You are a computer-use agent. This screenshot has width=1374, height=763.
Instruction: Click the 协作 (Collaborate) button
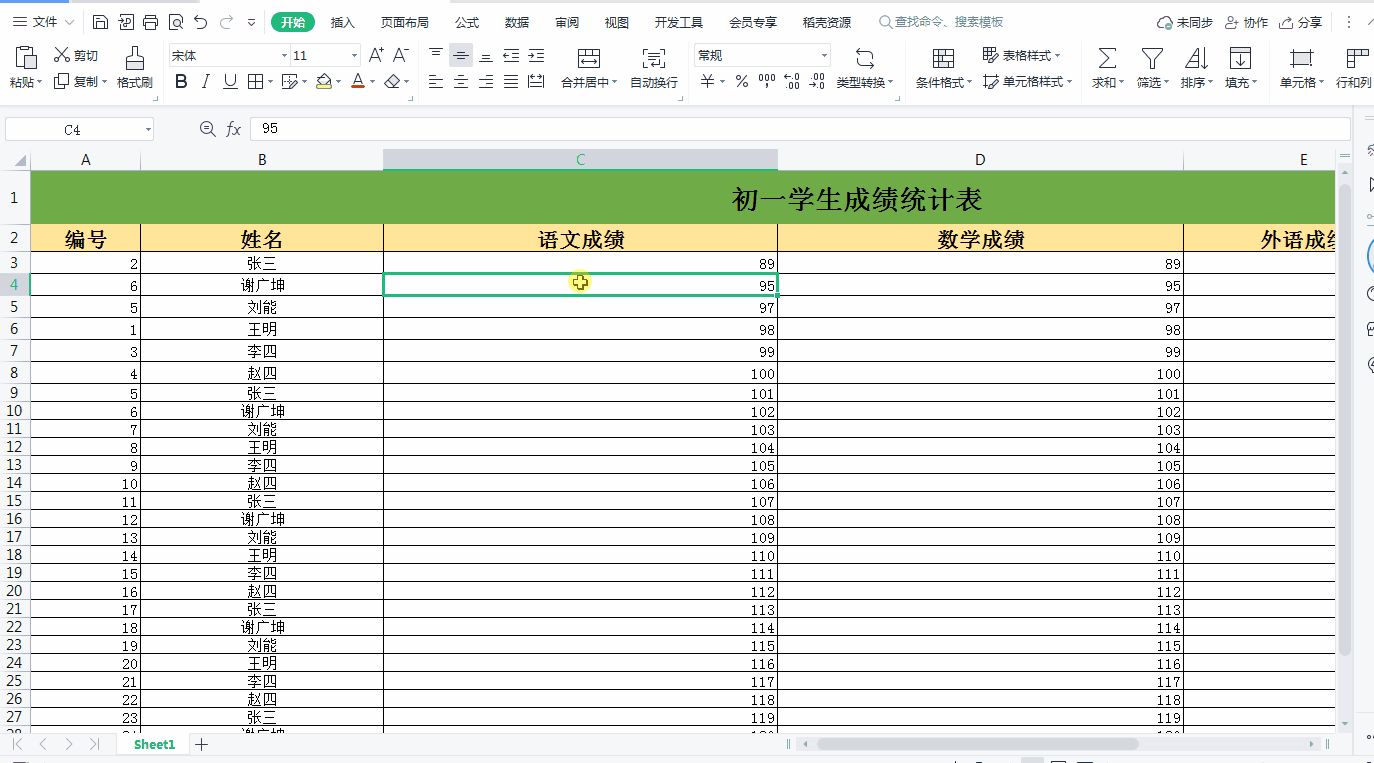(1246, 22)
